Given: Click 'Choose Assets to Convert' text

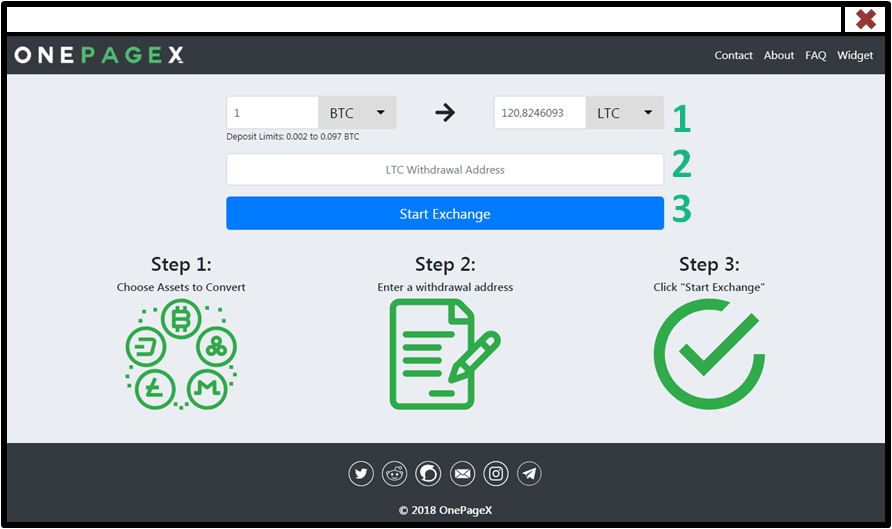Looking at the screenshot, I should click(181, 287).
